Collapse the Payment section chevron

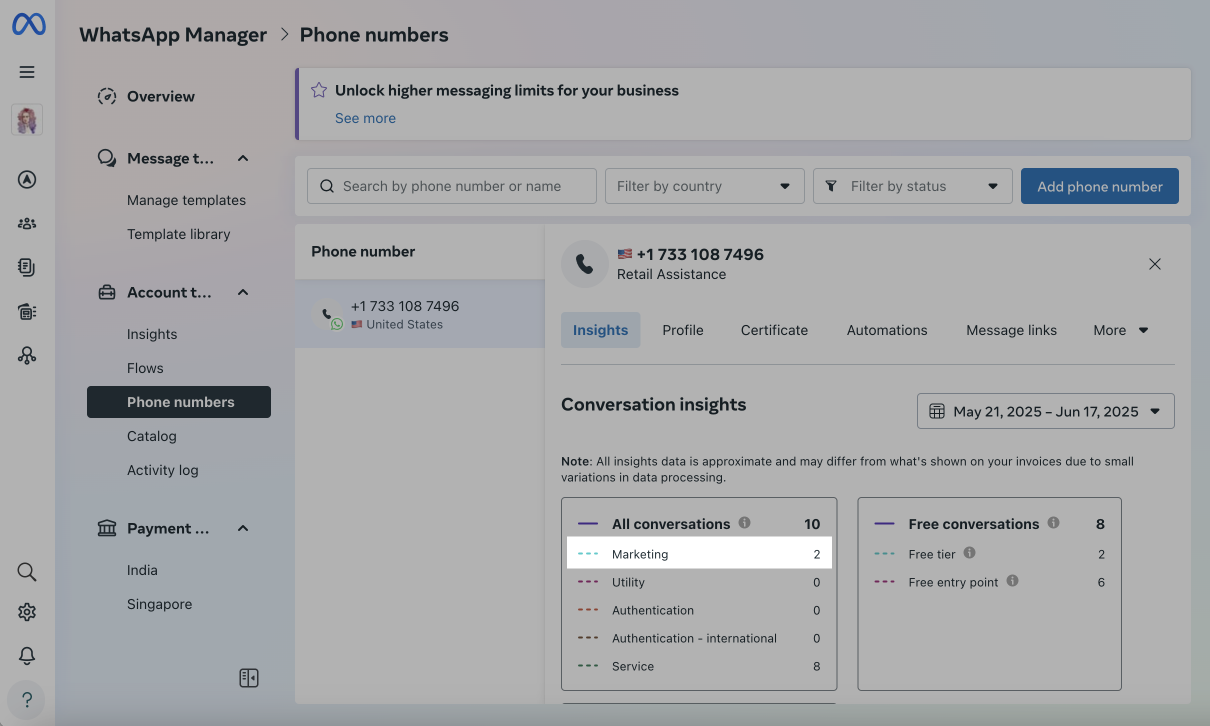pyautogui.click(x=243, y=528)
